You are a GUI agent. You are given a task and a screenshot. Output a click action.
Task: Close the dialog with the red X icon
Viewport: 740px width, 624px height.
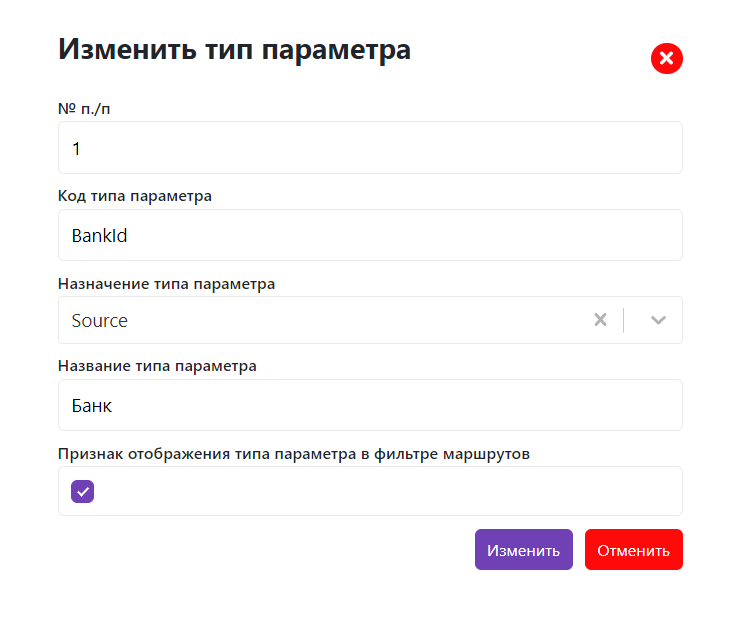[666, 59]
